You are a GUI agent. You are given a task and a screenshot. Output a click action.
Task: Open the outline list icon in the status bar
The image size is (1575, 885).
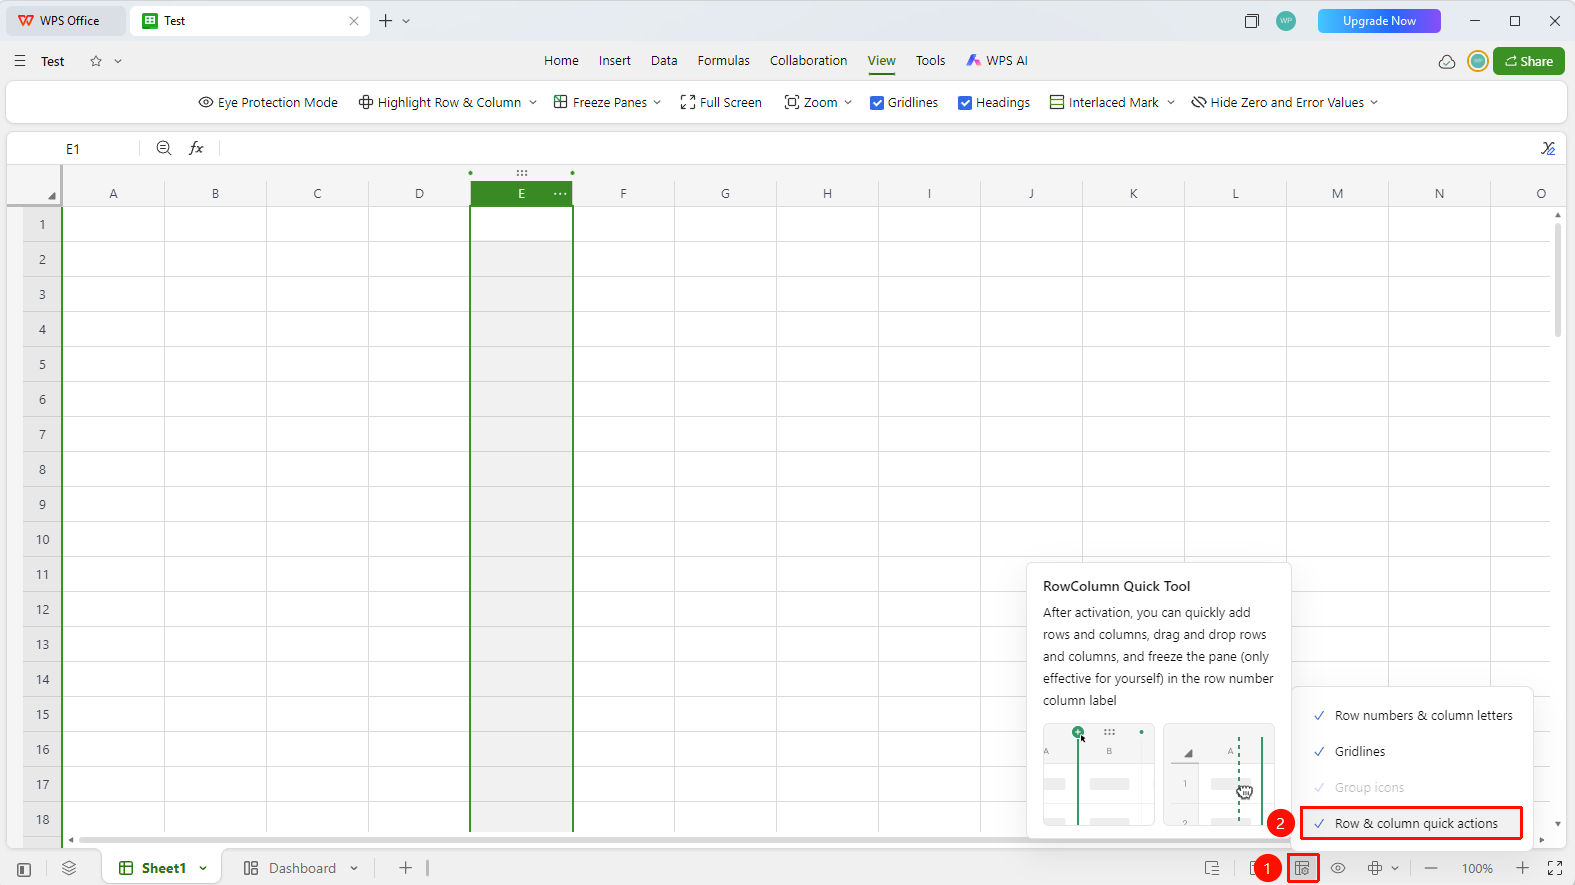point(1212,868)
